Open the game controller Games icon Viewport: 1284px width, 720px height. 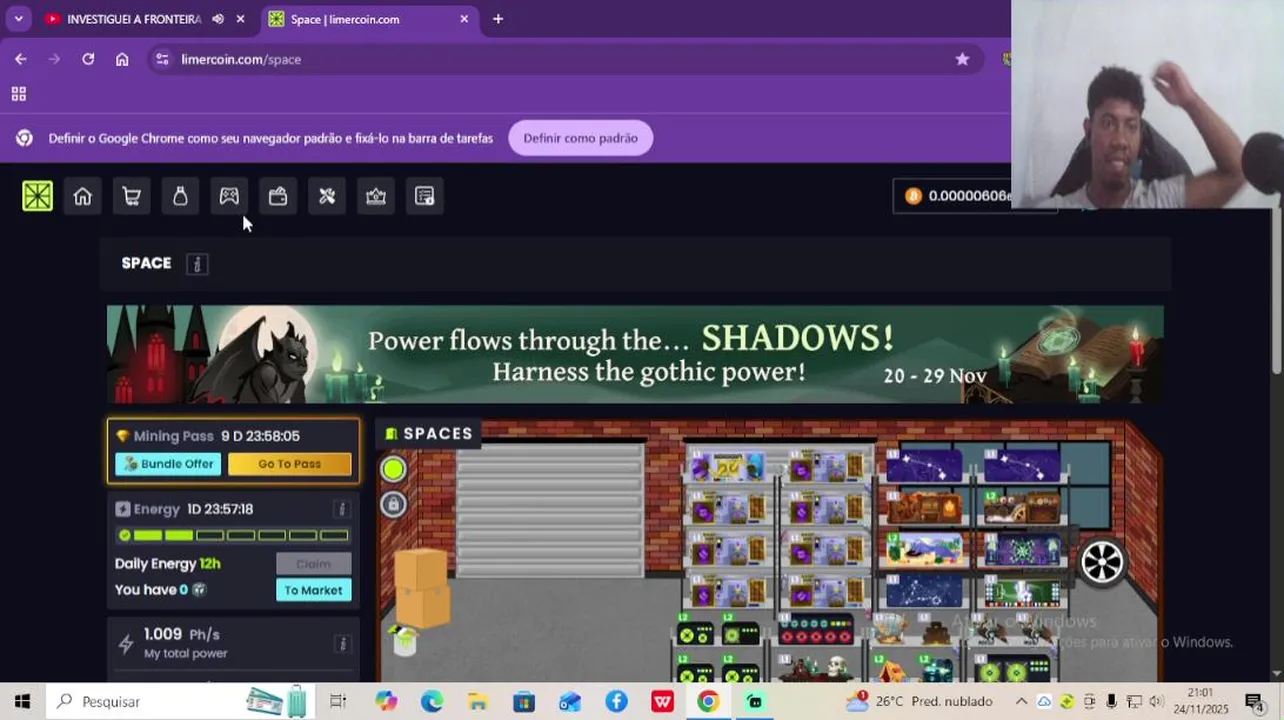point(229,196)
